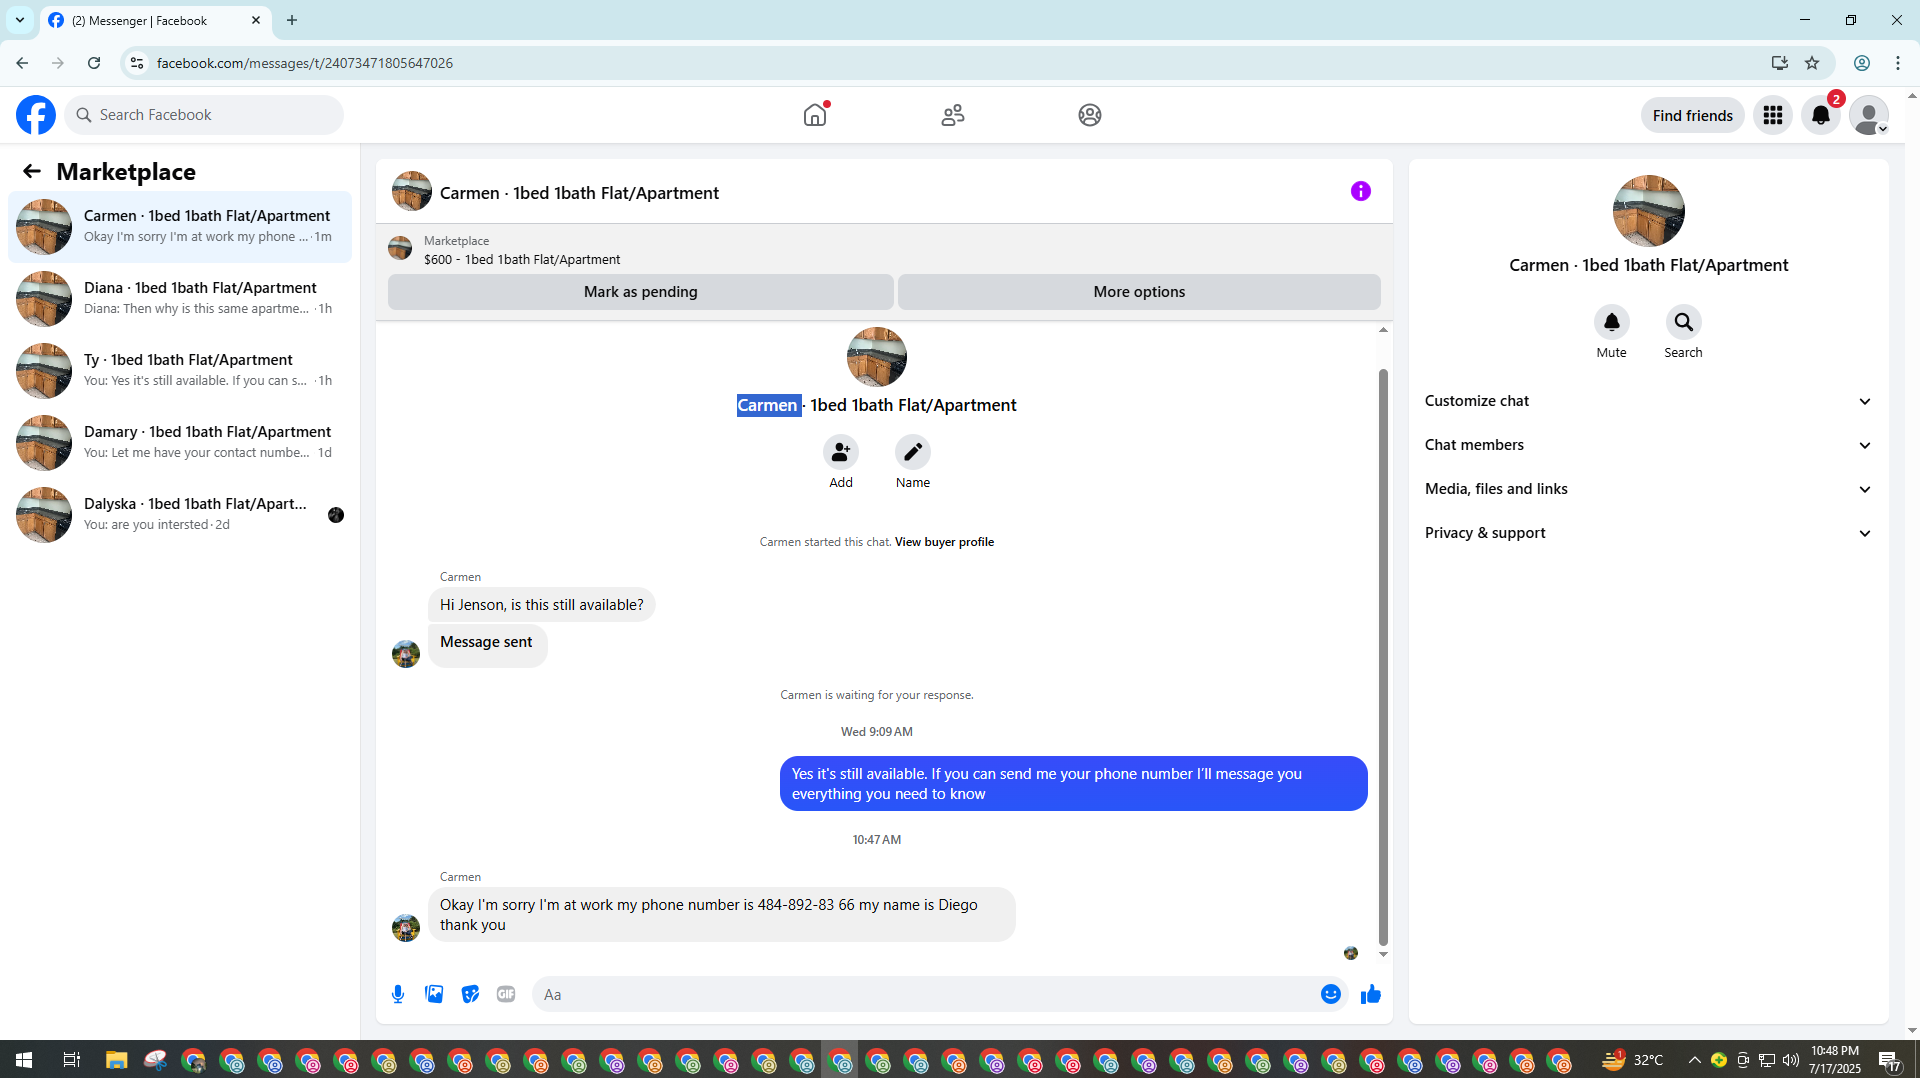Select Carmen conversation in the list
This screenshot has width=1920, height=1078.
180,227
